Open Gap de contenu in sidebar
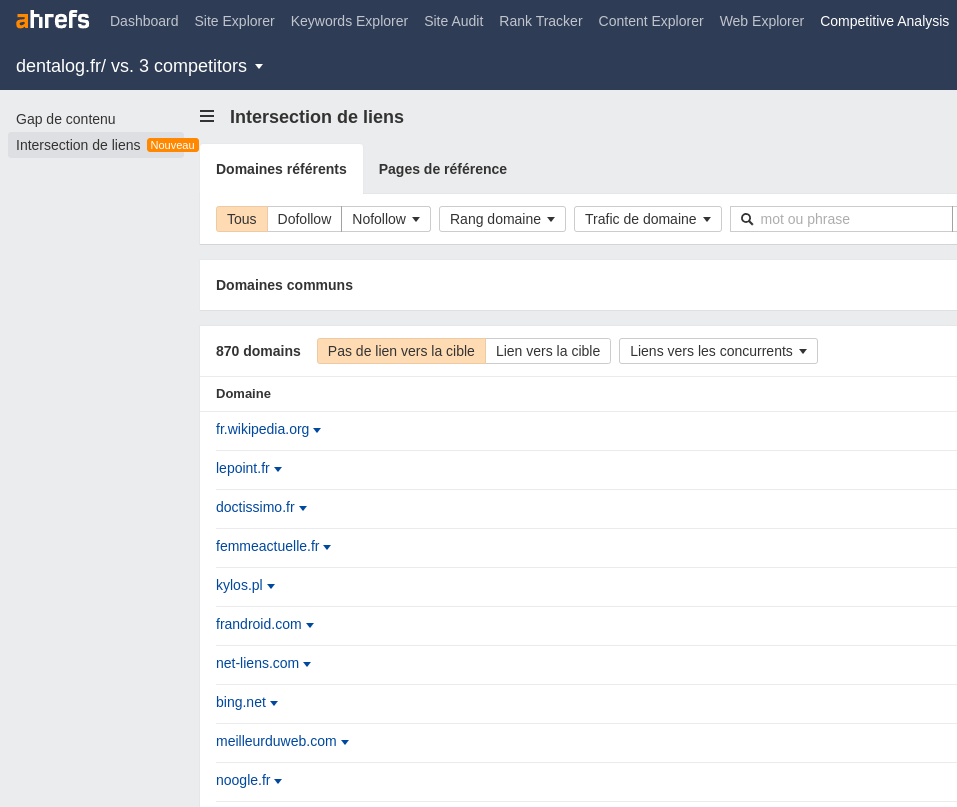The width and height of the screenshot is (957, 807). pyautogui.click(x=66, y=119)
